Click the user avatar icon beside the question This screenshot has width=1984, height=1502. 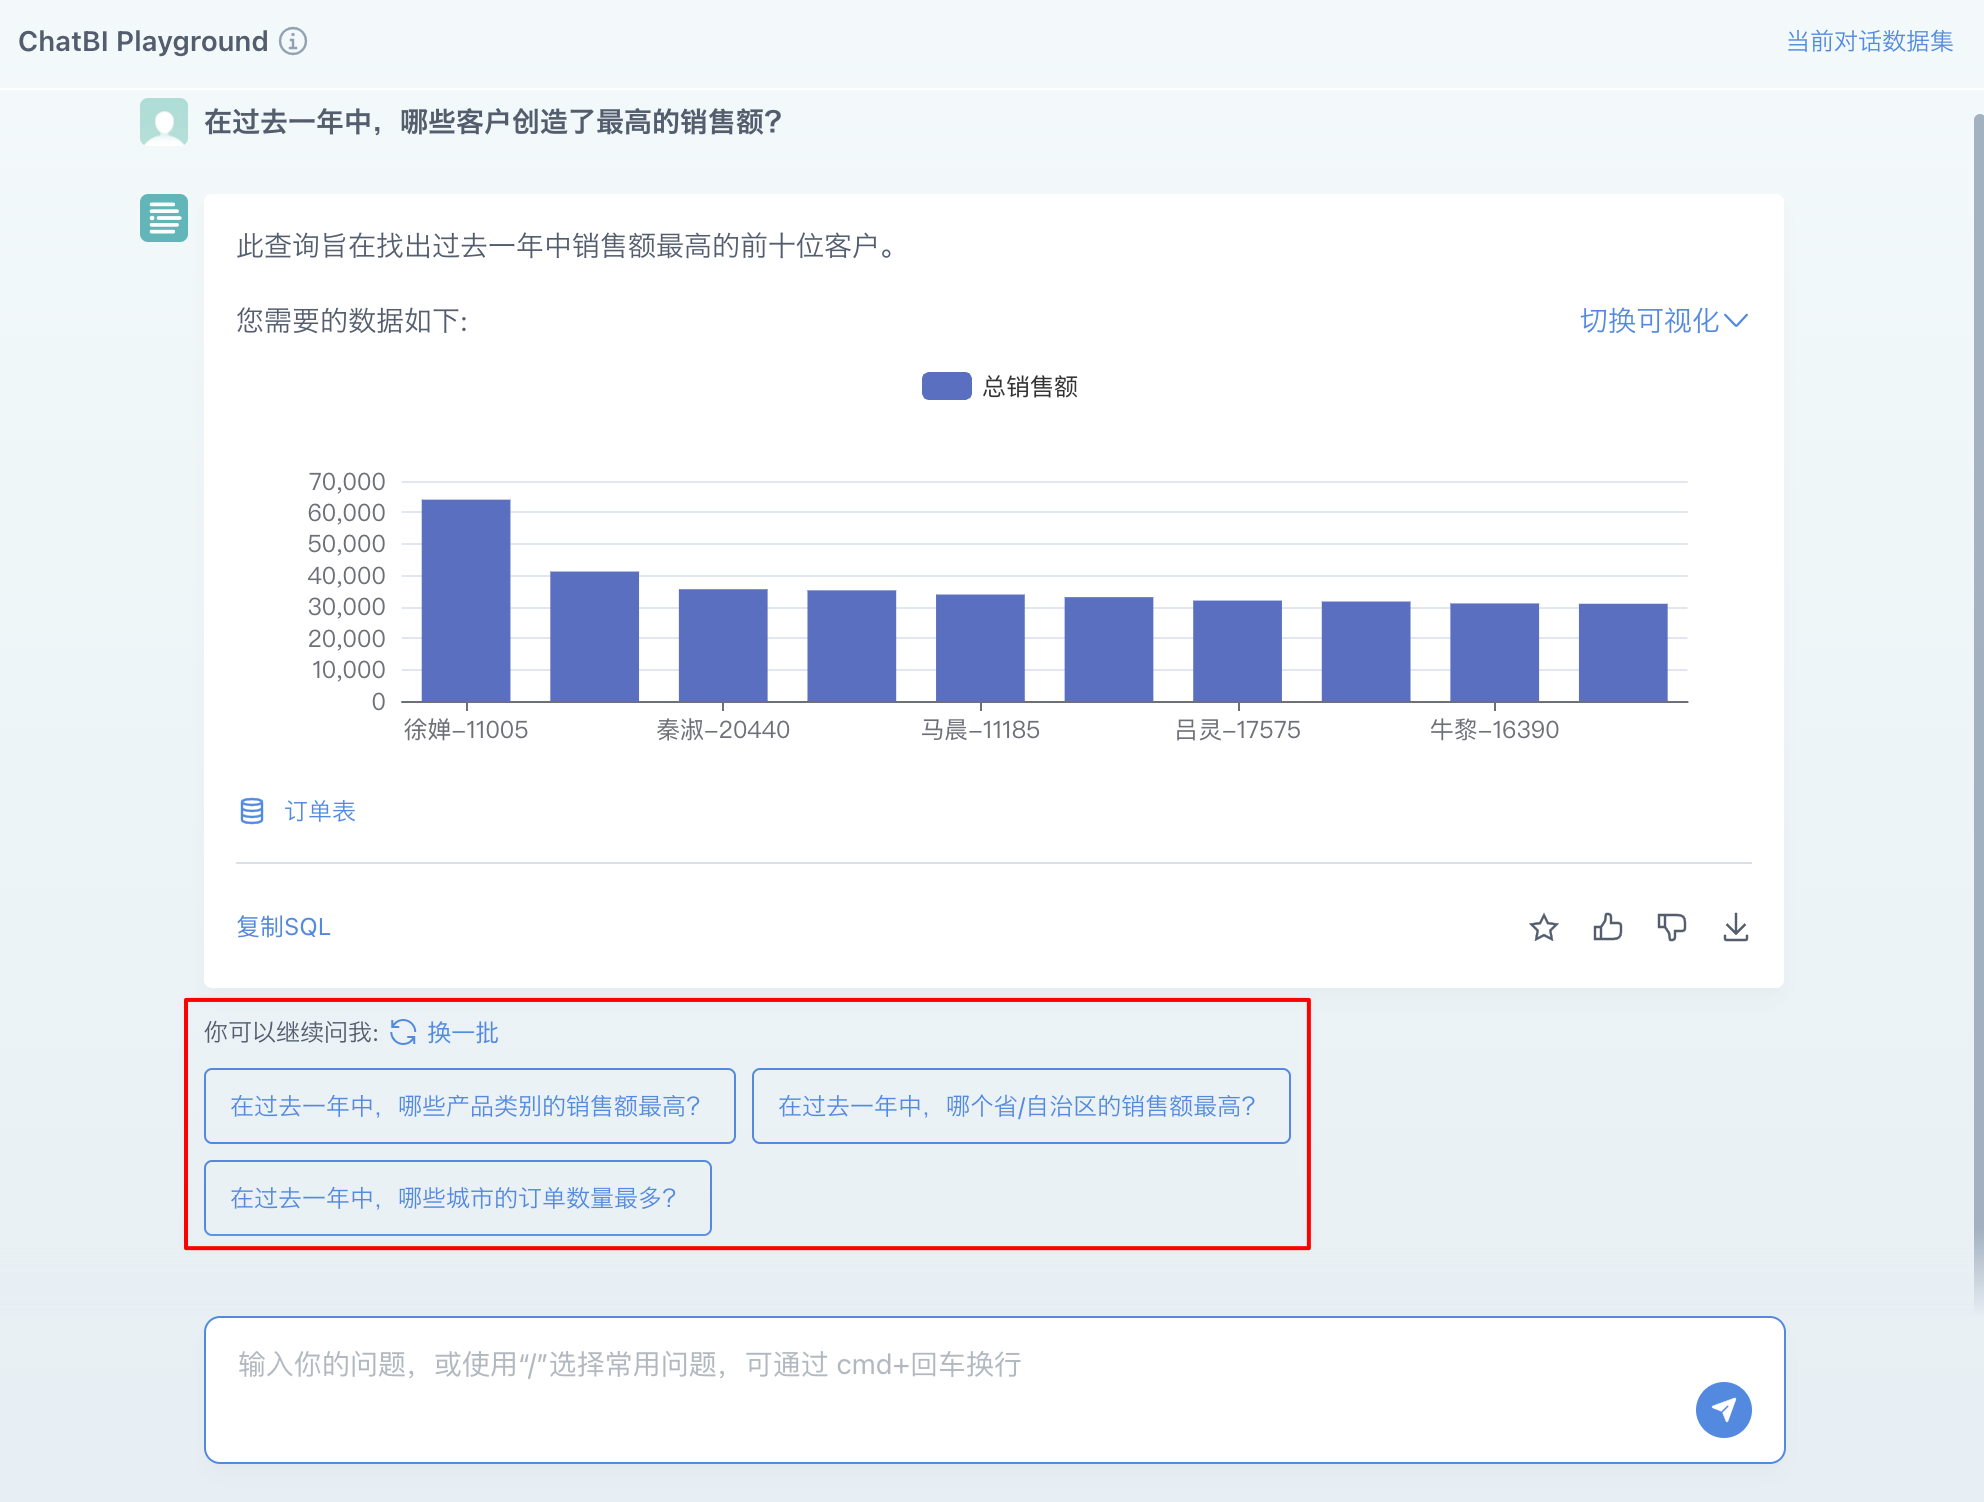point(164,122)
